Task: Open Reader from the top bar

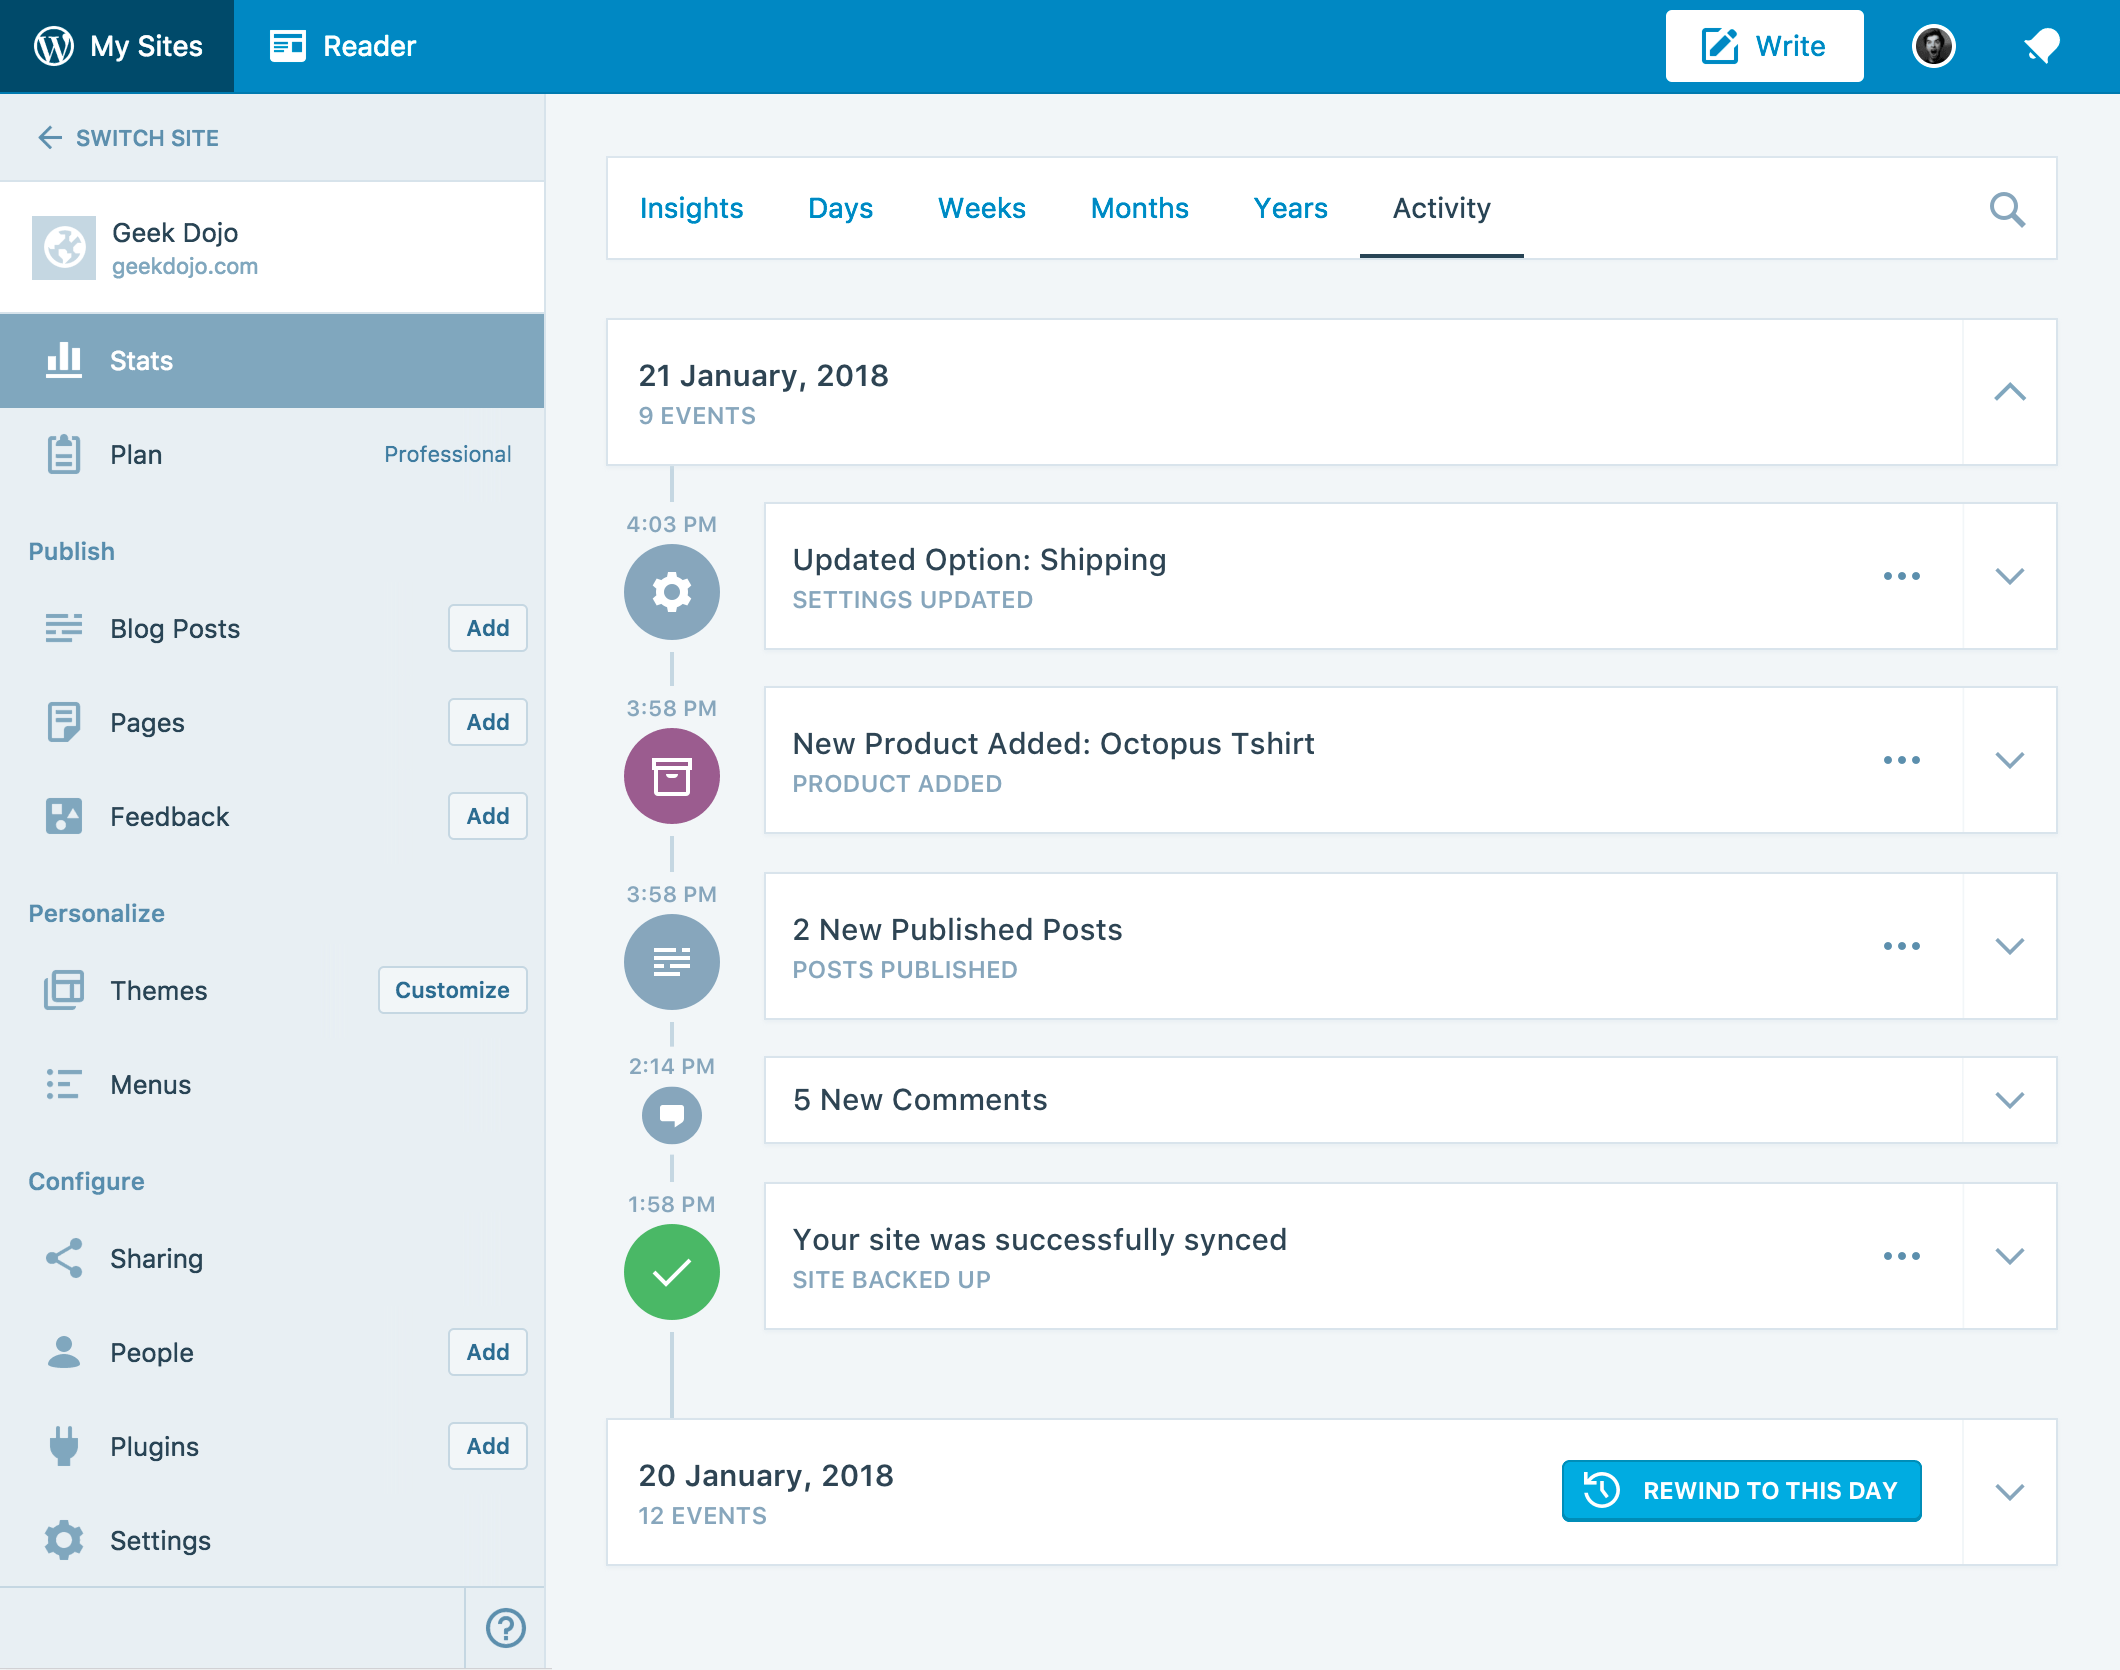Action: (343, 46)
